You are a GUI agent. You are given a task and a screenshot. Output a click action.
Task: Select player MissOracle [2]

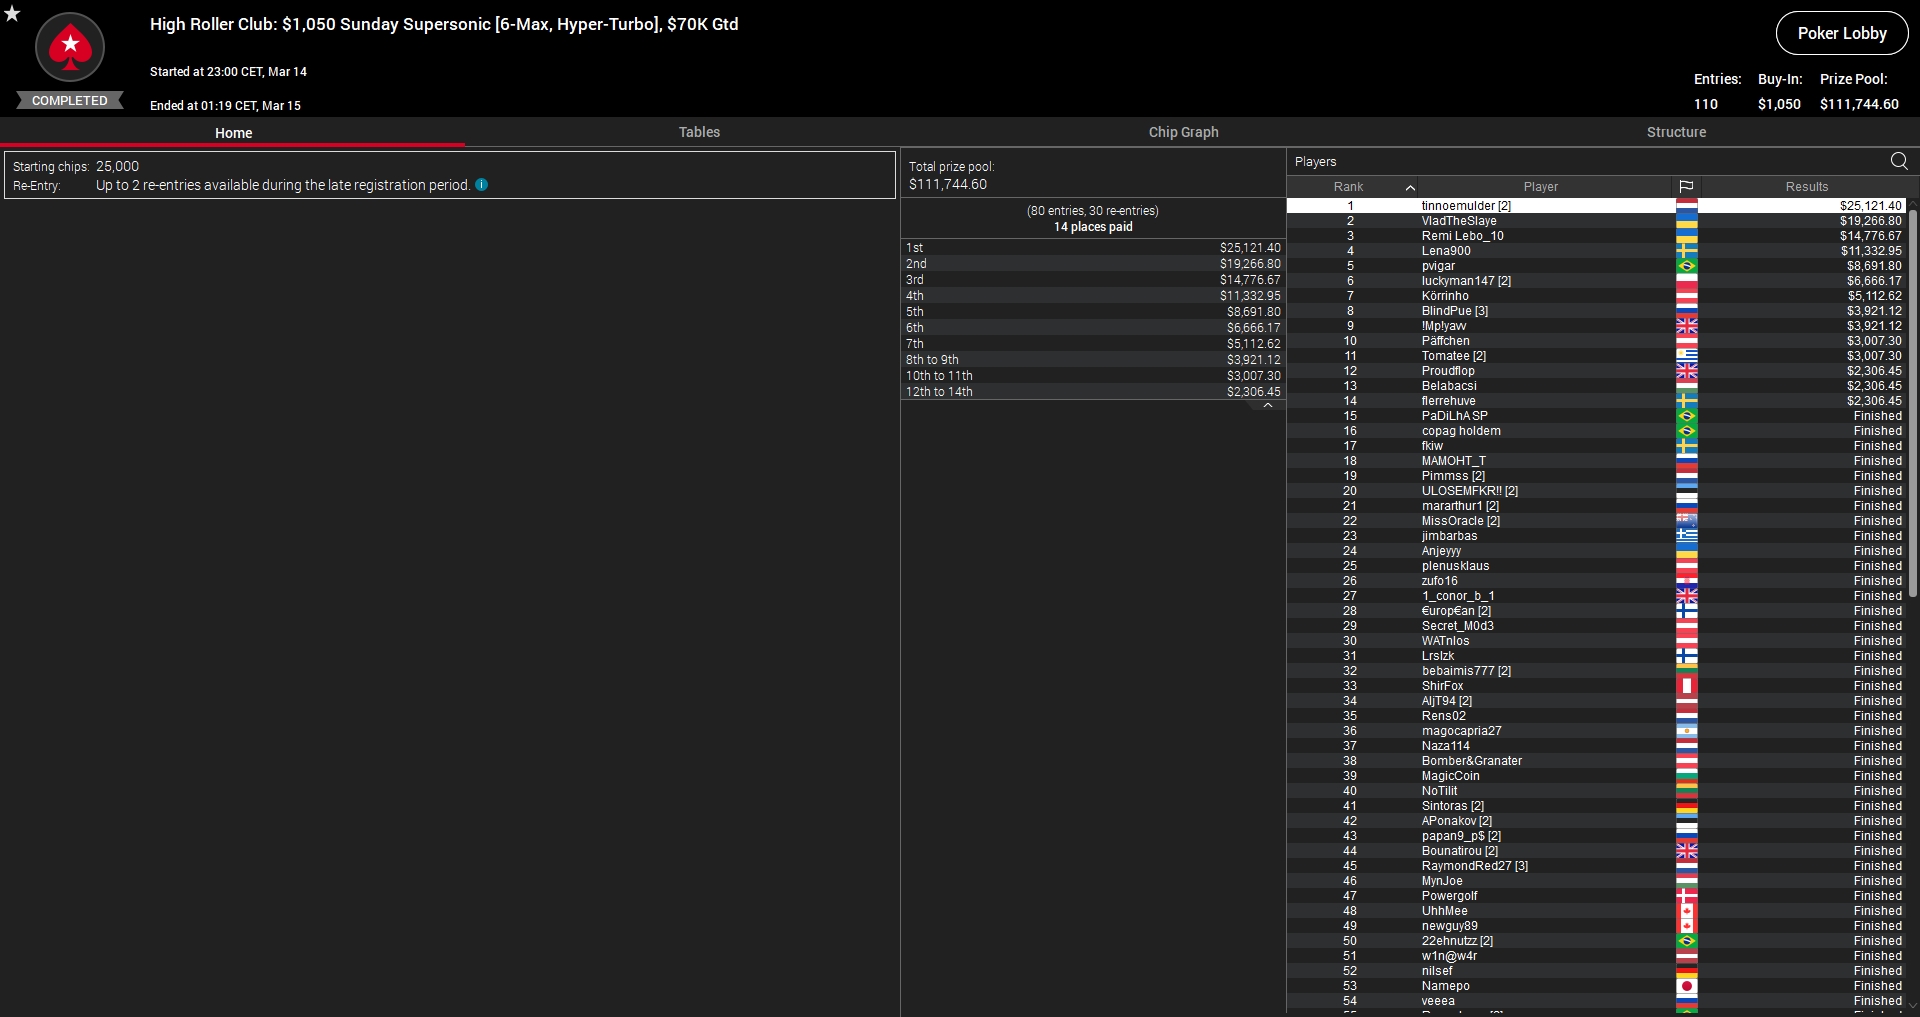pyautogui.click(x=1597, y=521)
